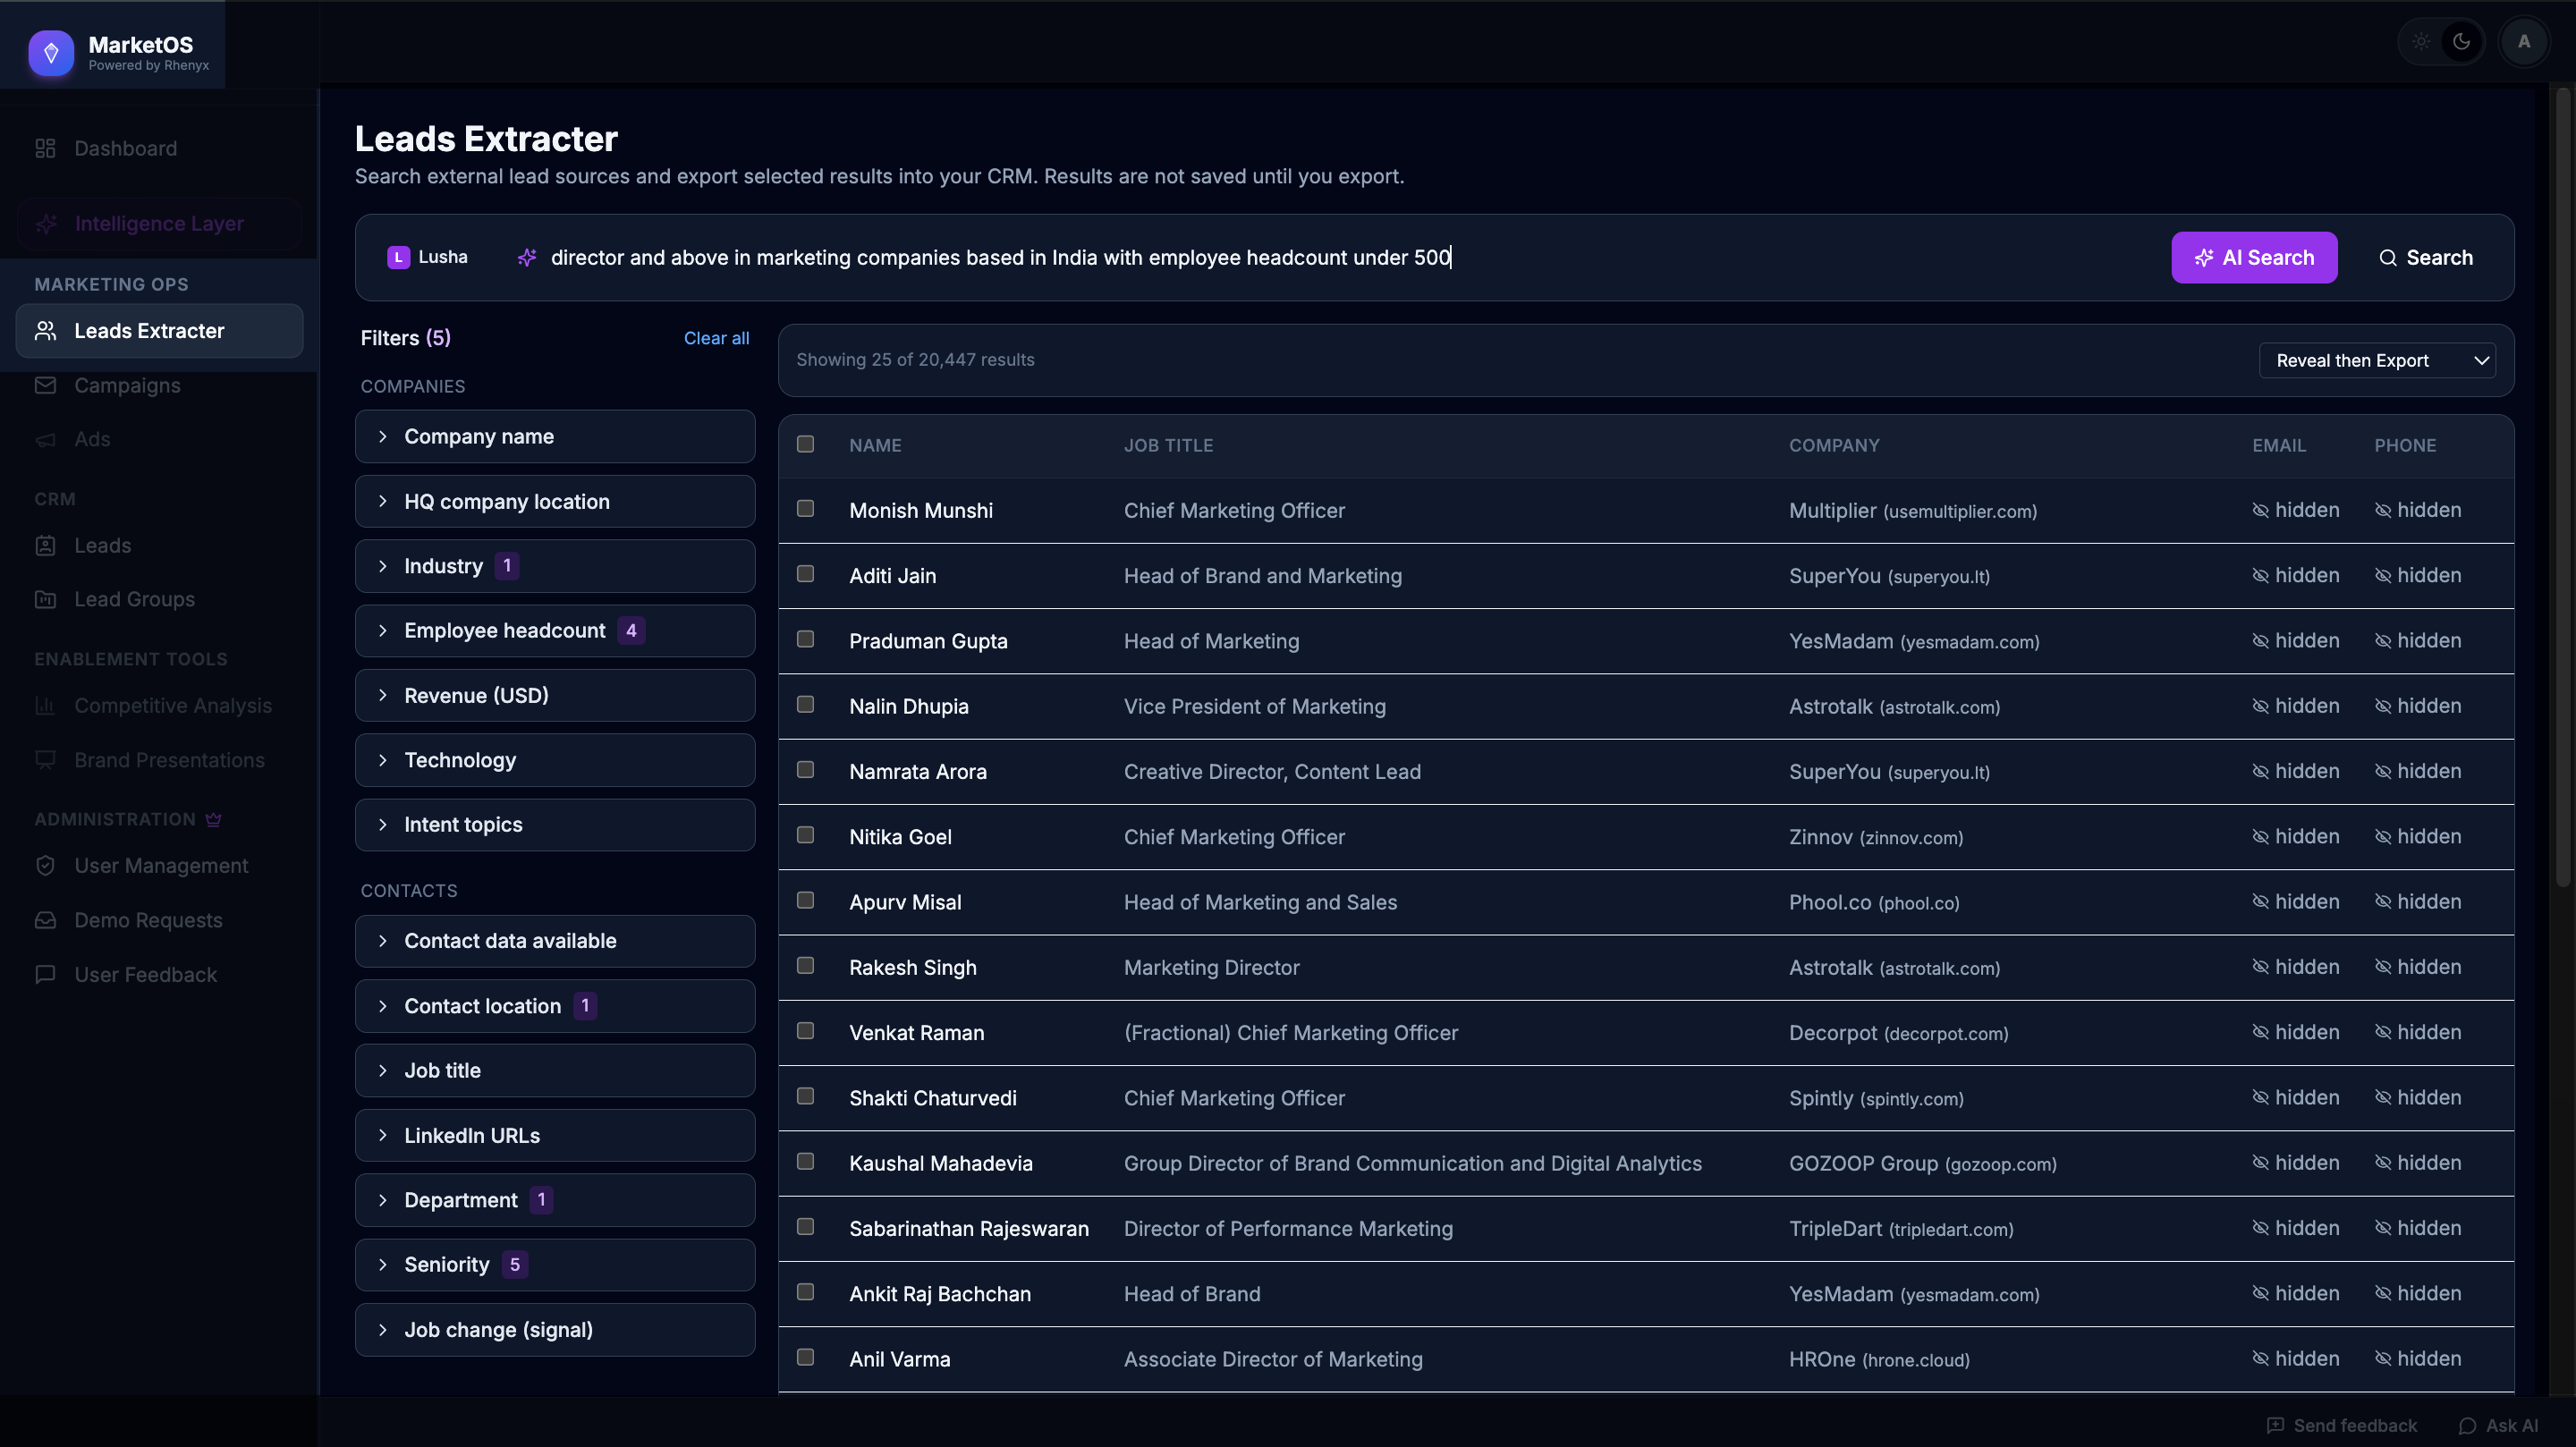
Task: Click the Administration crown icon
Action: 213,819
